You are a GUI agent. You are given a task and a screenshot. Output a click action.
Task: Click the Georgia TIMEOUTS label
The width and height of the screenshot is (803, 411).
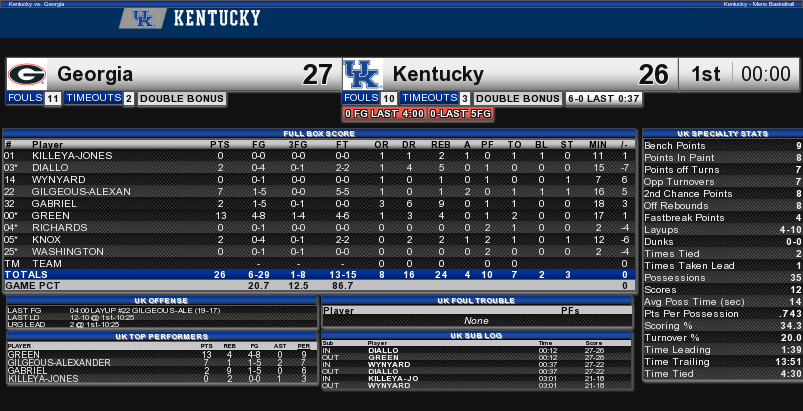coord(93,98)
